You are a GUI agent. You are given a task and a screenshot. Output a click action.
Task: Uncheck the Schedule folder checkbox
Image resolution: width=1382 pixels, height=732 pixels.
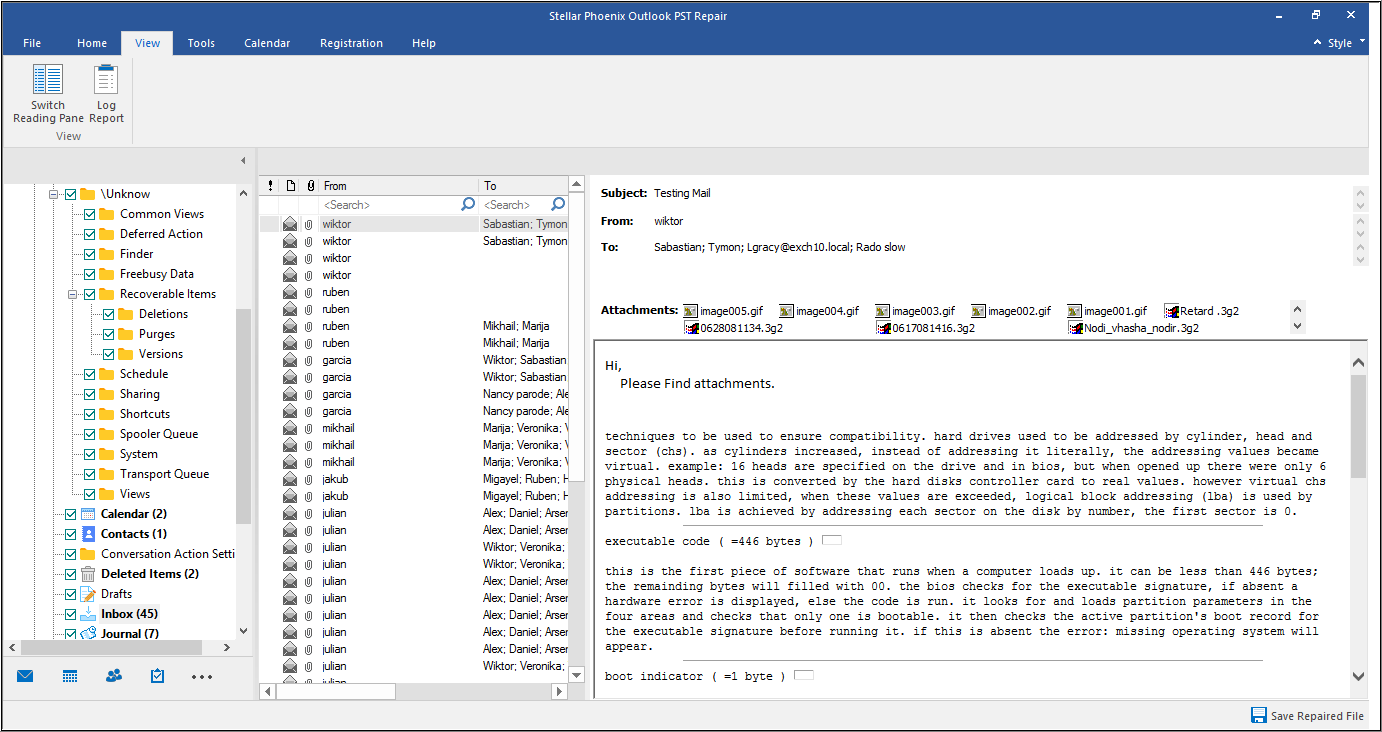pyautogui.click(x=90, y=374)
